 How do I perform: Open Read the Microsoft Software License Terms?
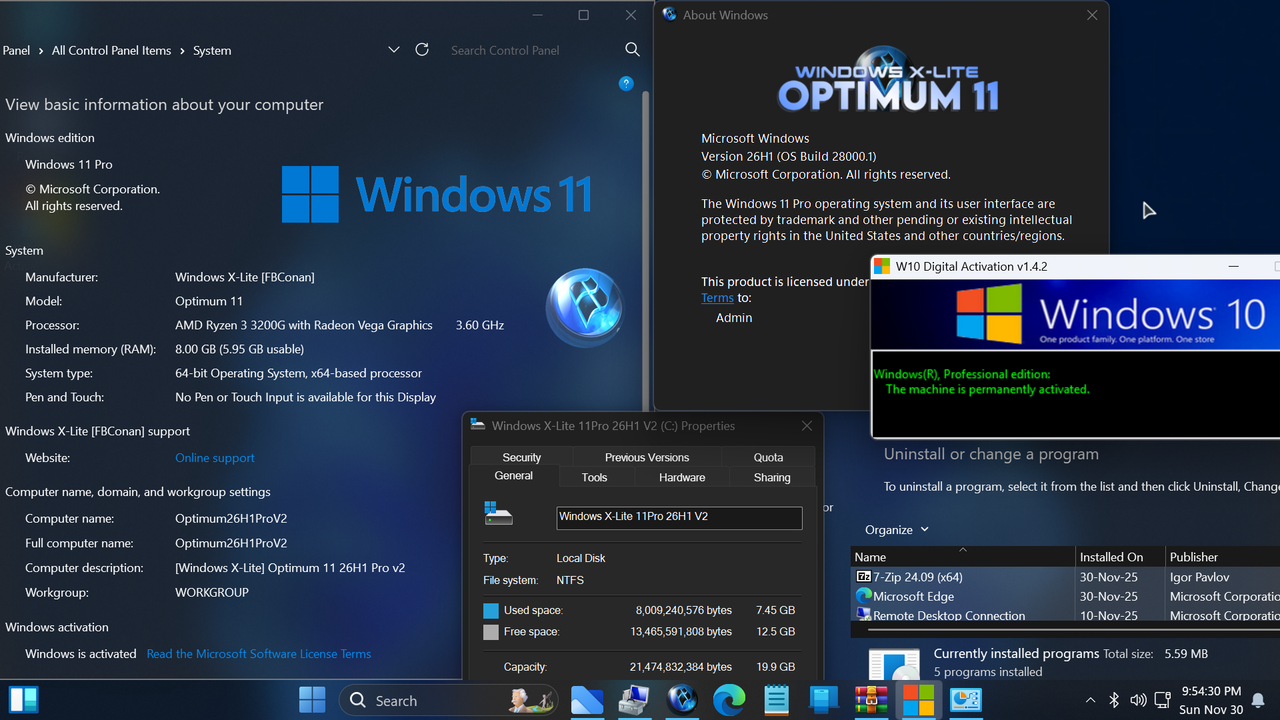click(x=259, y=653)
